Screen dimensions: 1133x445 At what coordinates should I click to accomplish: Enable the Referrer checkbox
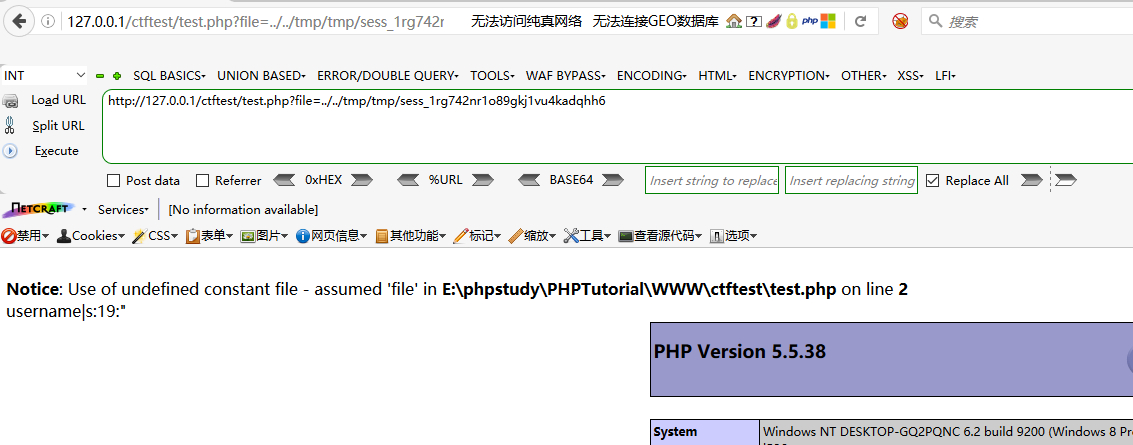point(203,181)
